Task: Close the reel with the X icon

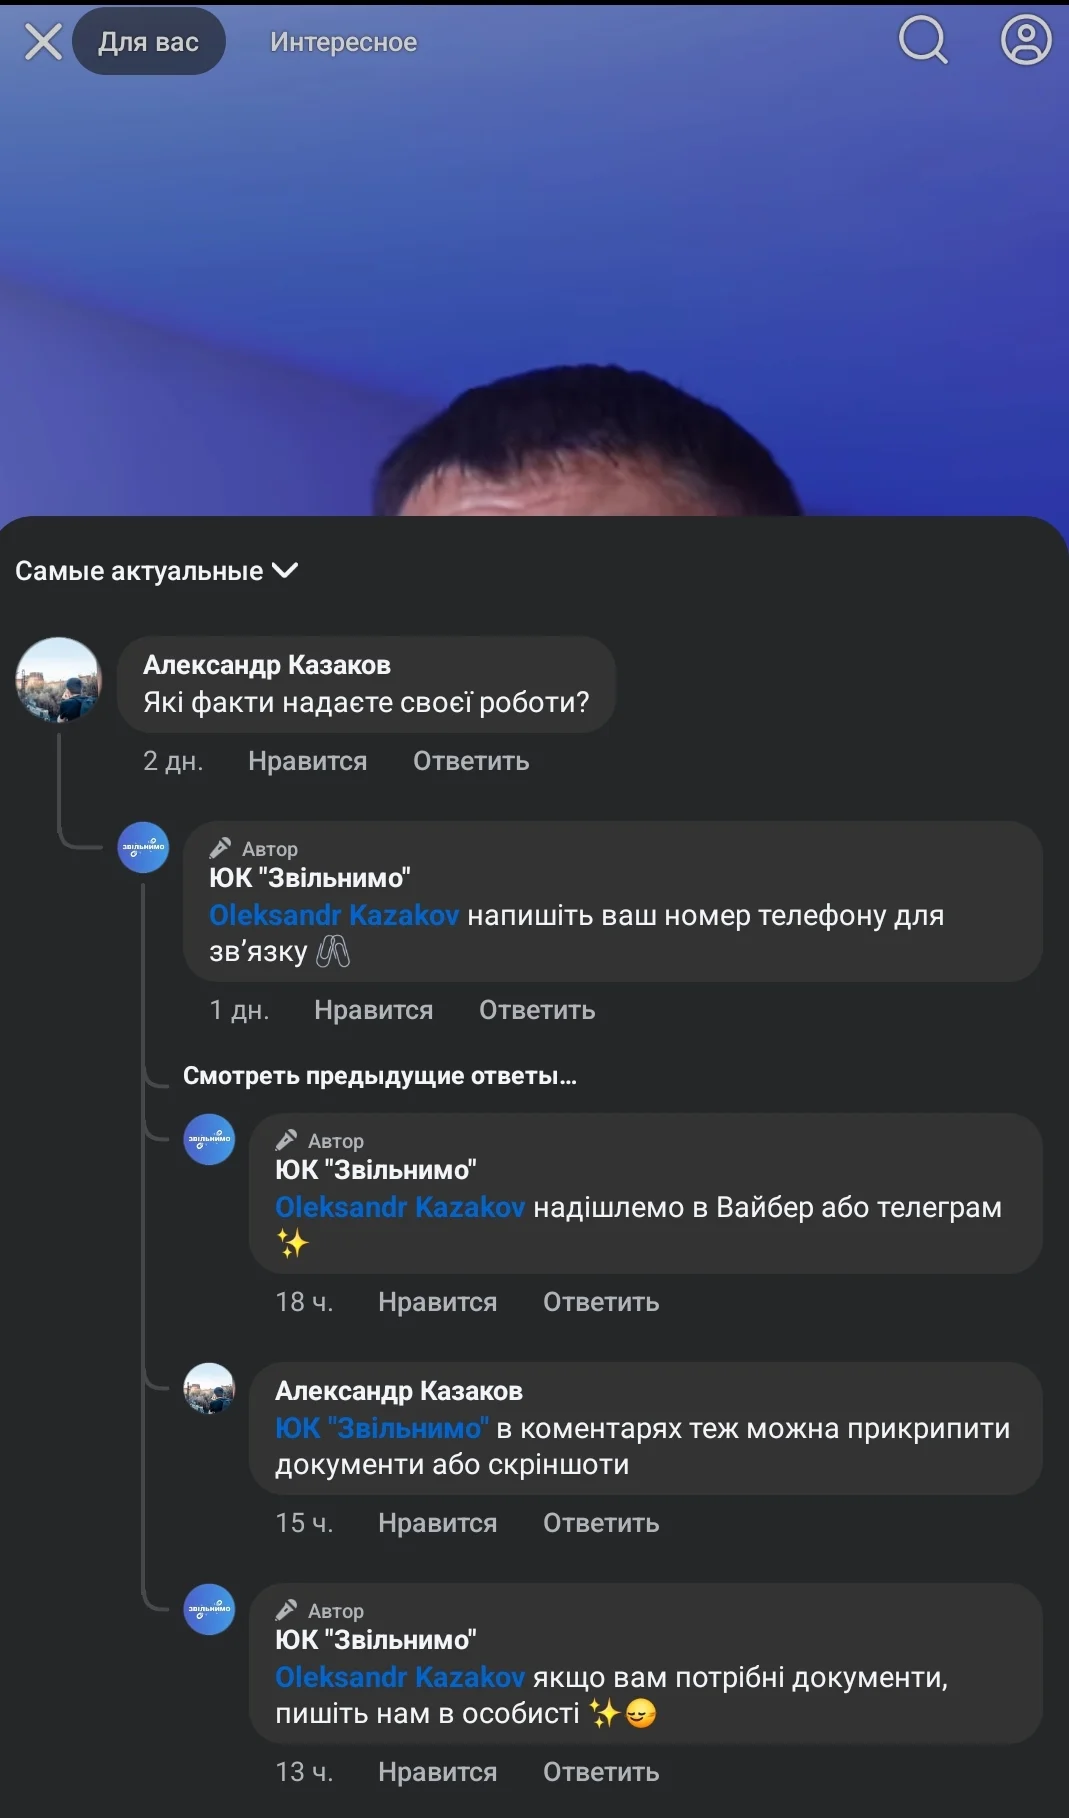Action: tap(40, 42)
